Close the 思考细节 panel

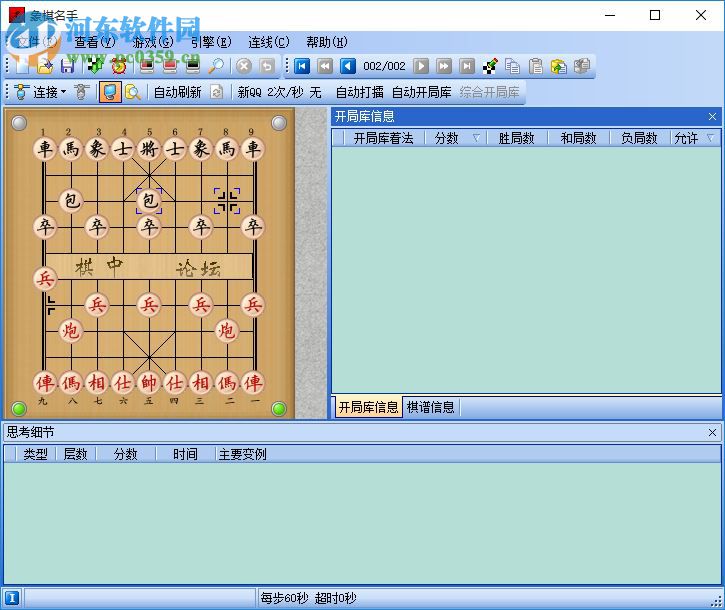(x=712, y=432)
